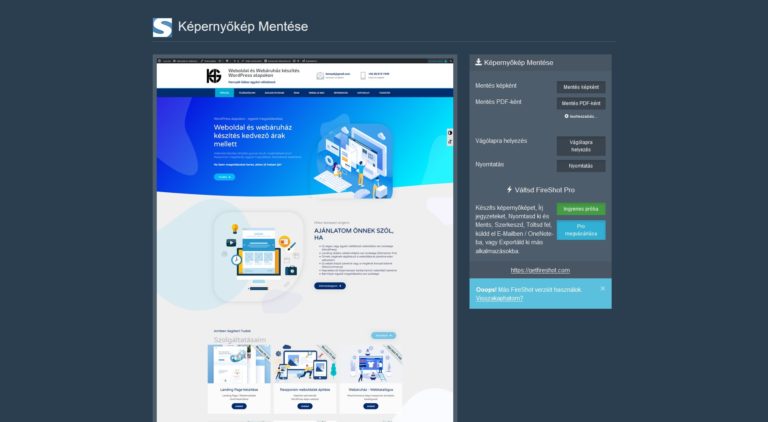Image resolution: width=768 pixels, height=422 pixels.
Task: Click the Vágólapra helyezés button
Action: [x=581, y=146]
